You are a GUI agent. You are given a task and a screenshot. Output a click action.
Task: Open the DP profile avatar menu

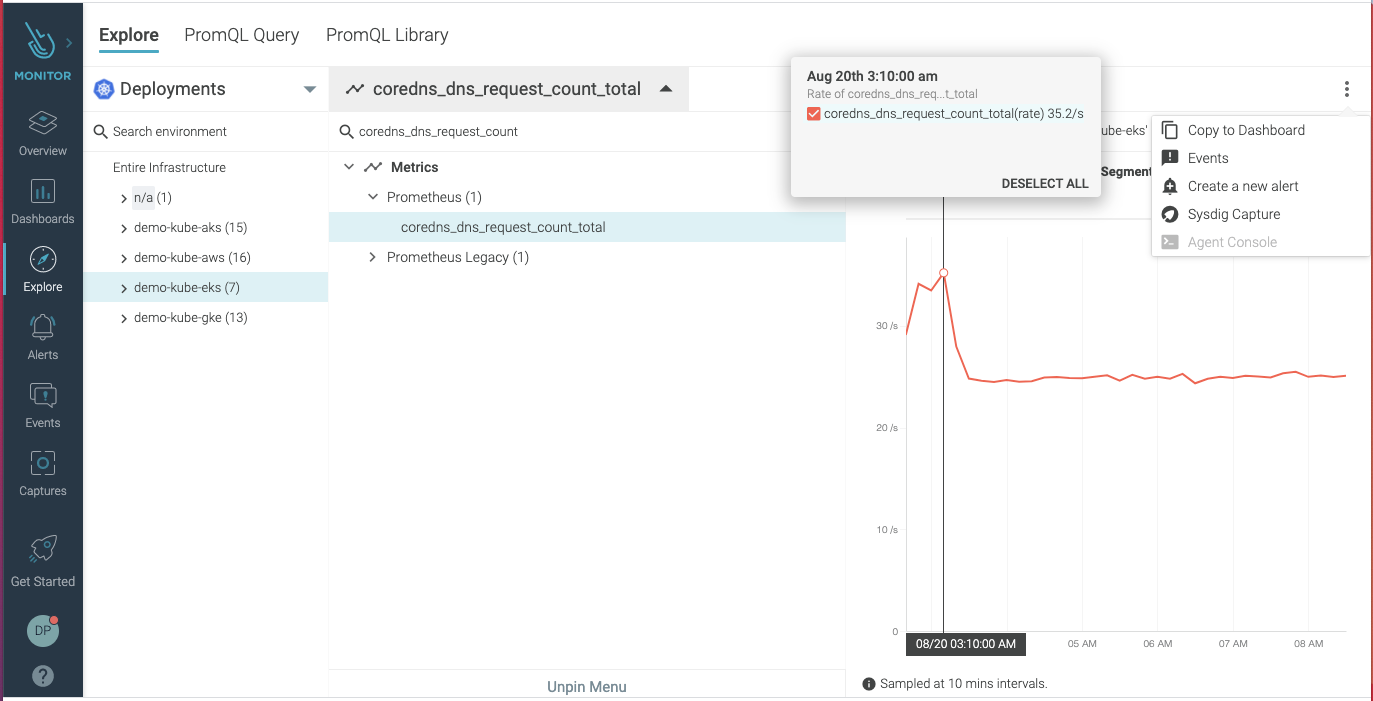tap(42, 631)
